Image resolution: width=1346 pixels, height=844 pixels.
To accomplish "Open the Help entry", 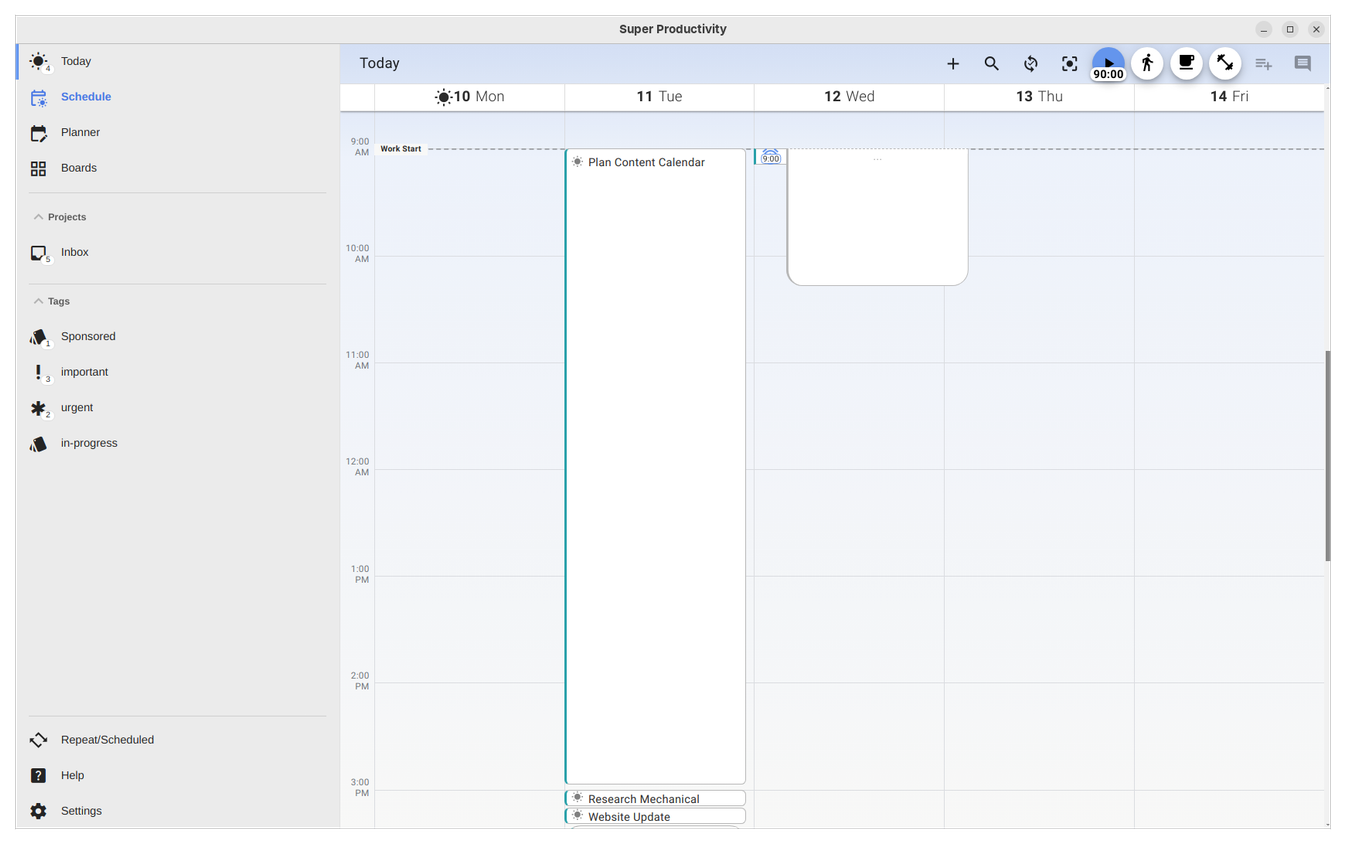I will pos(178,775).
